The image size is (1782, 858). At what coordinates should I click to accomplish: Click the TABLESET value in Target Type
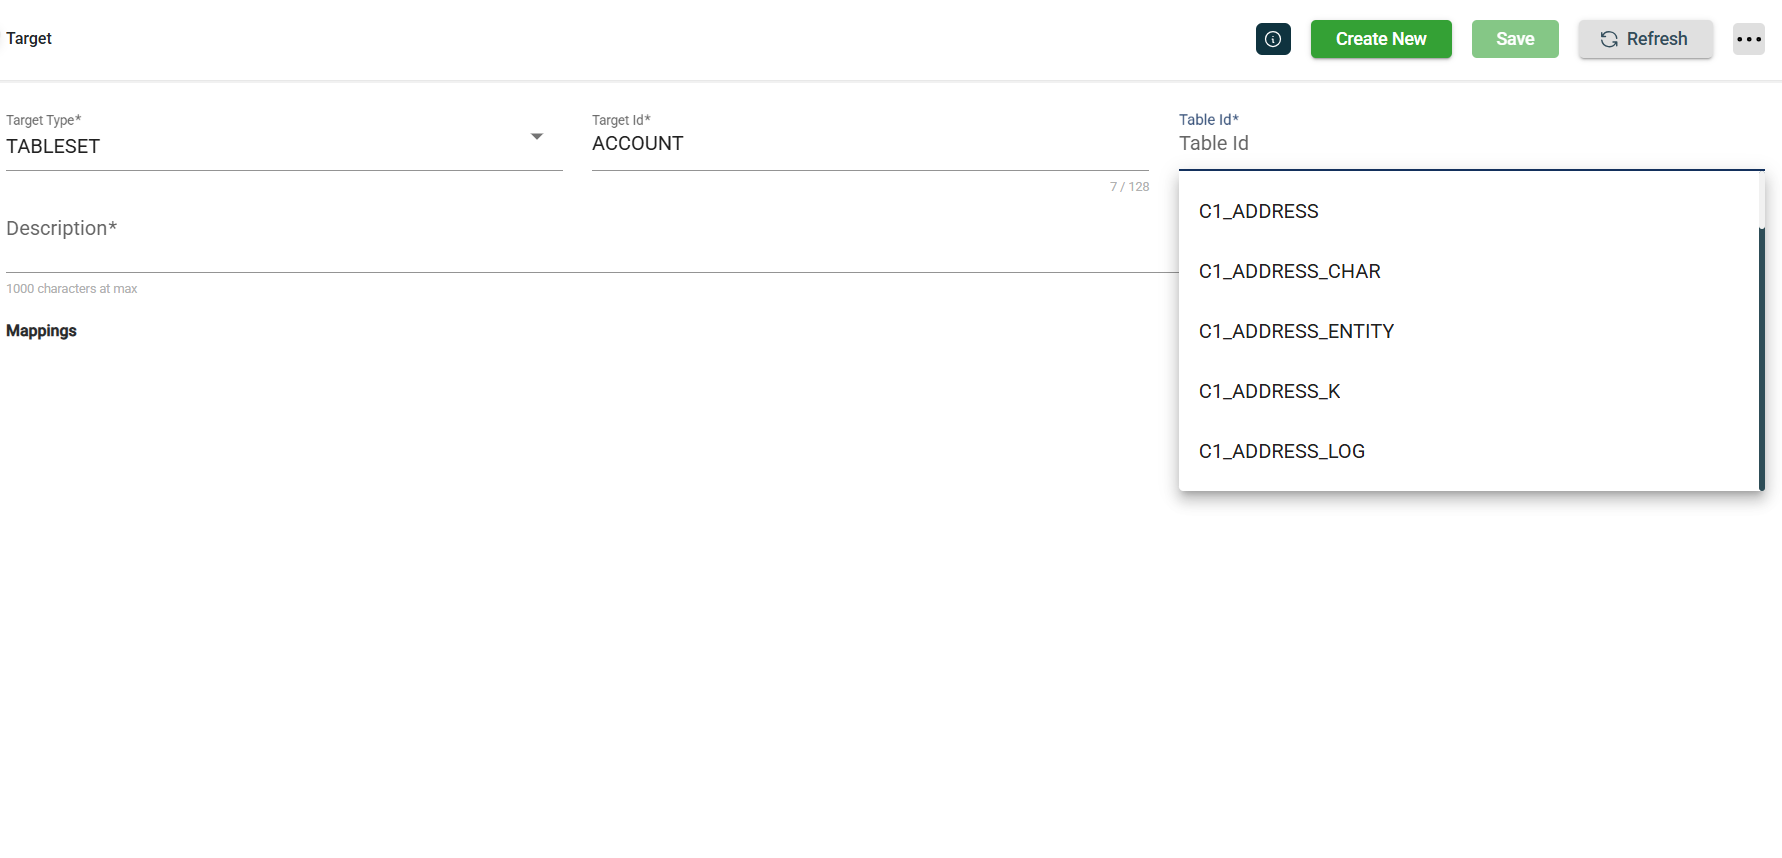pos(54,147)
